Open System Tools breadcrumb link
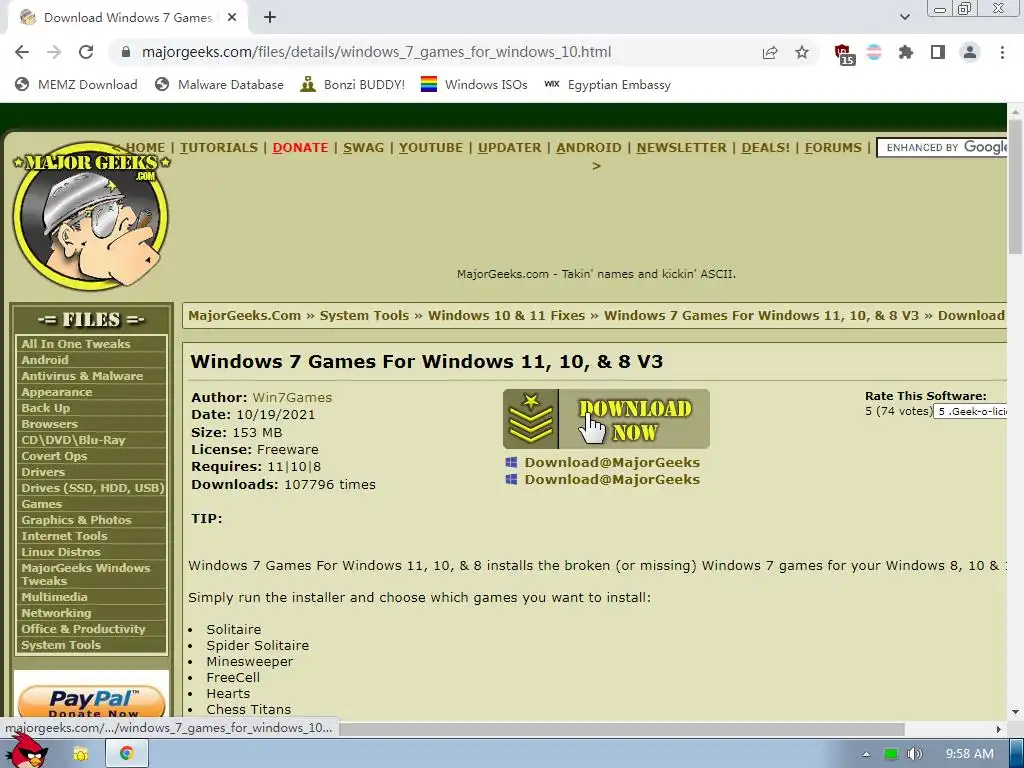This screenshot has width=1024, height=768. [364, 315]
